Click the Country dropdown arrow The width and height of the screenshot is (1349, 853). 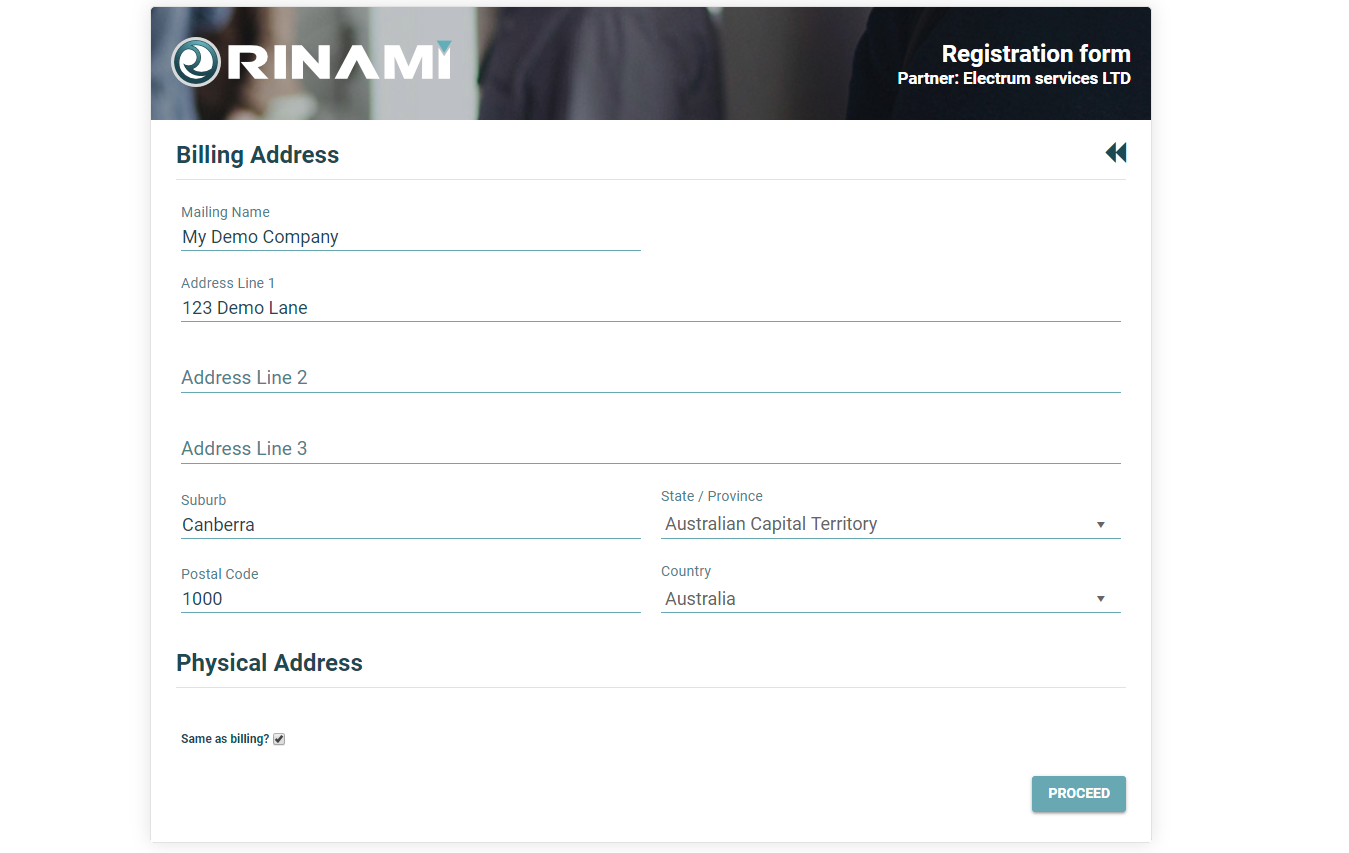click(1100, 599)
